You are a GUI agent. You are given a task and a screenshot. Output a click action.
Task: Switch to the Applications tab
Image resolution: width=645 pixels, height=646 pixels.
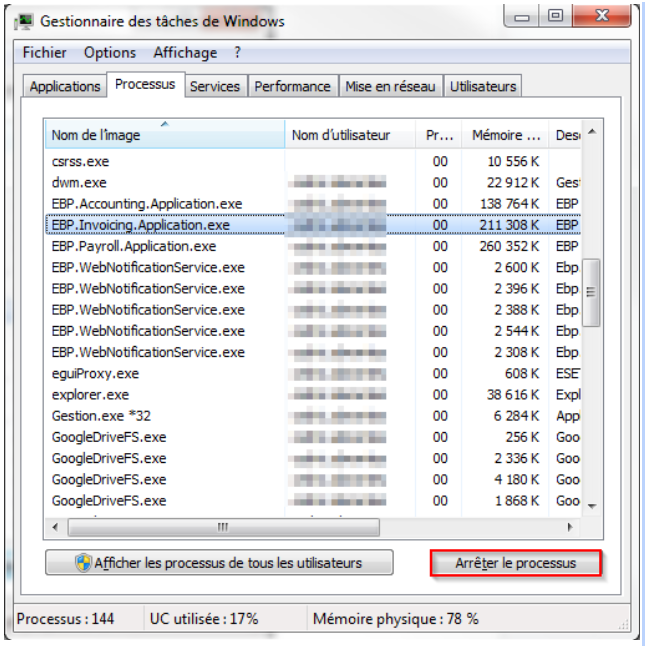pos(65,86)
